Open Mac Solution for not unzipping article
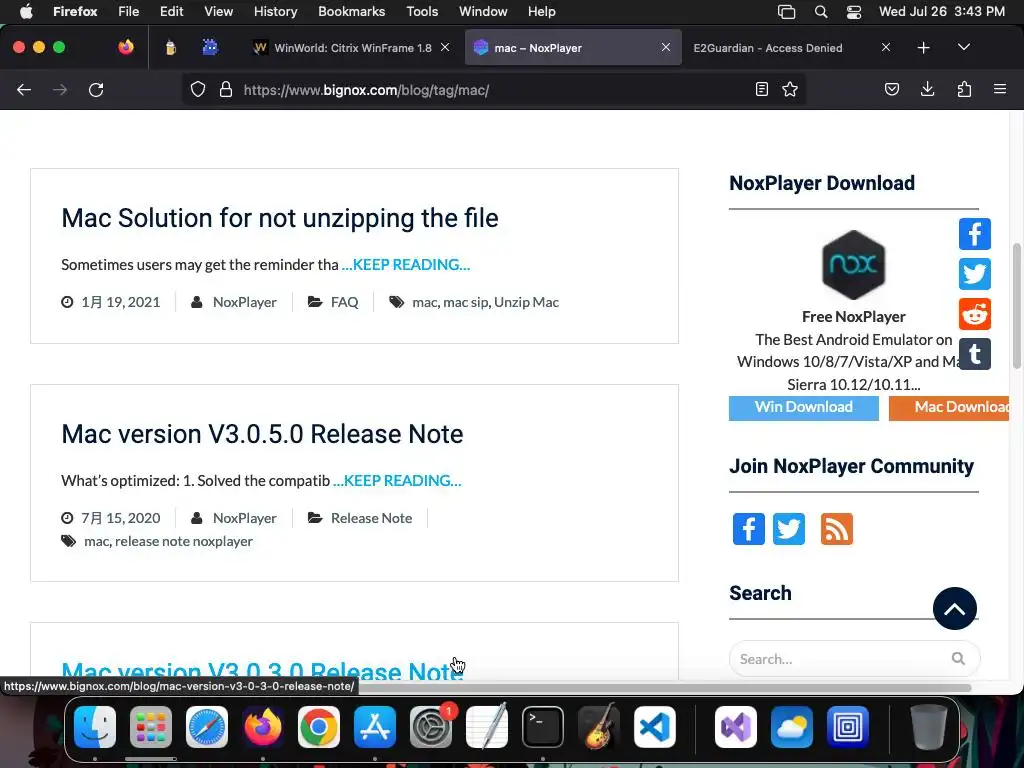This screenshot has height=768, width=1024. [280, 217]
